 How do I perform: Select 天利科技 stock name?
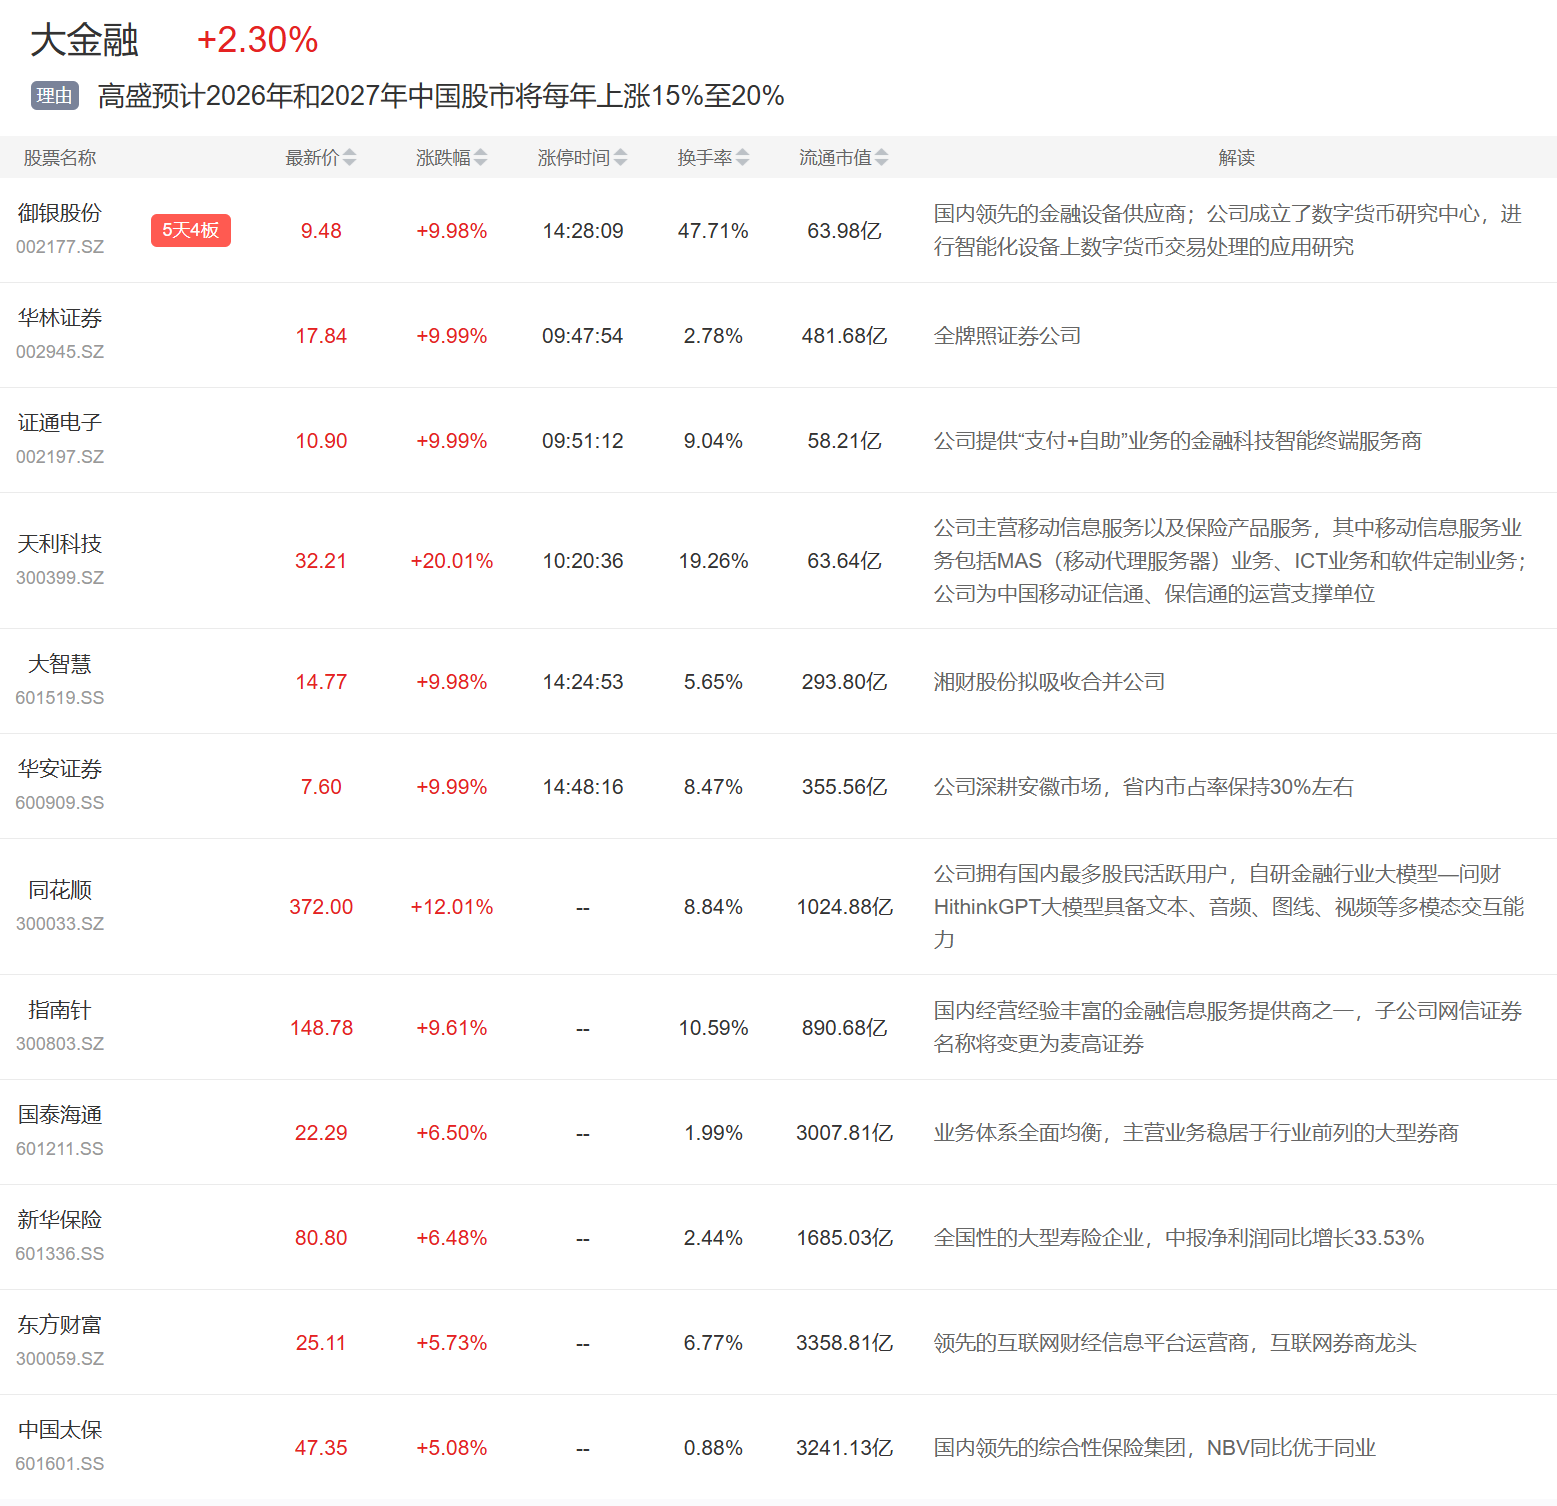click(x=60, y=544)
